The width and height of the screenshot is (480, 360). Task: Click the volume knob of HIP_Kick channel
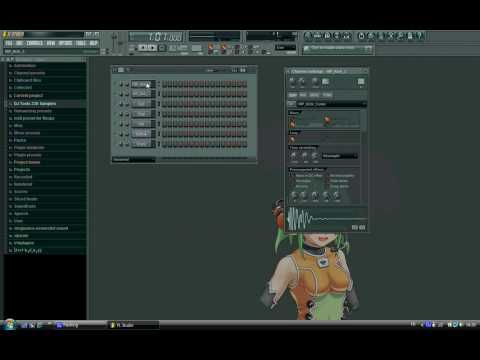(127, 84)
